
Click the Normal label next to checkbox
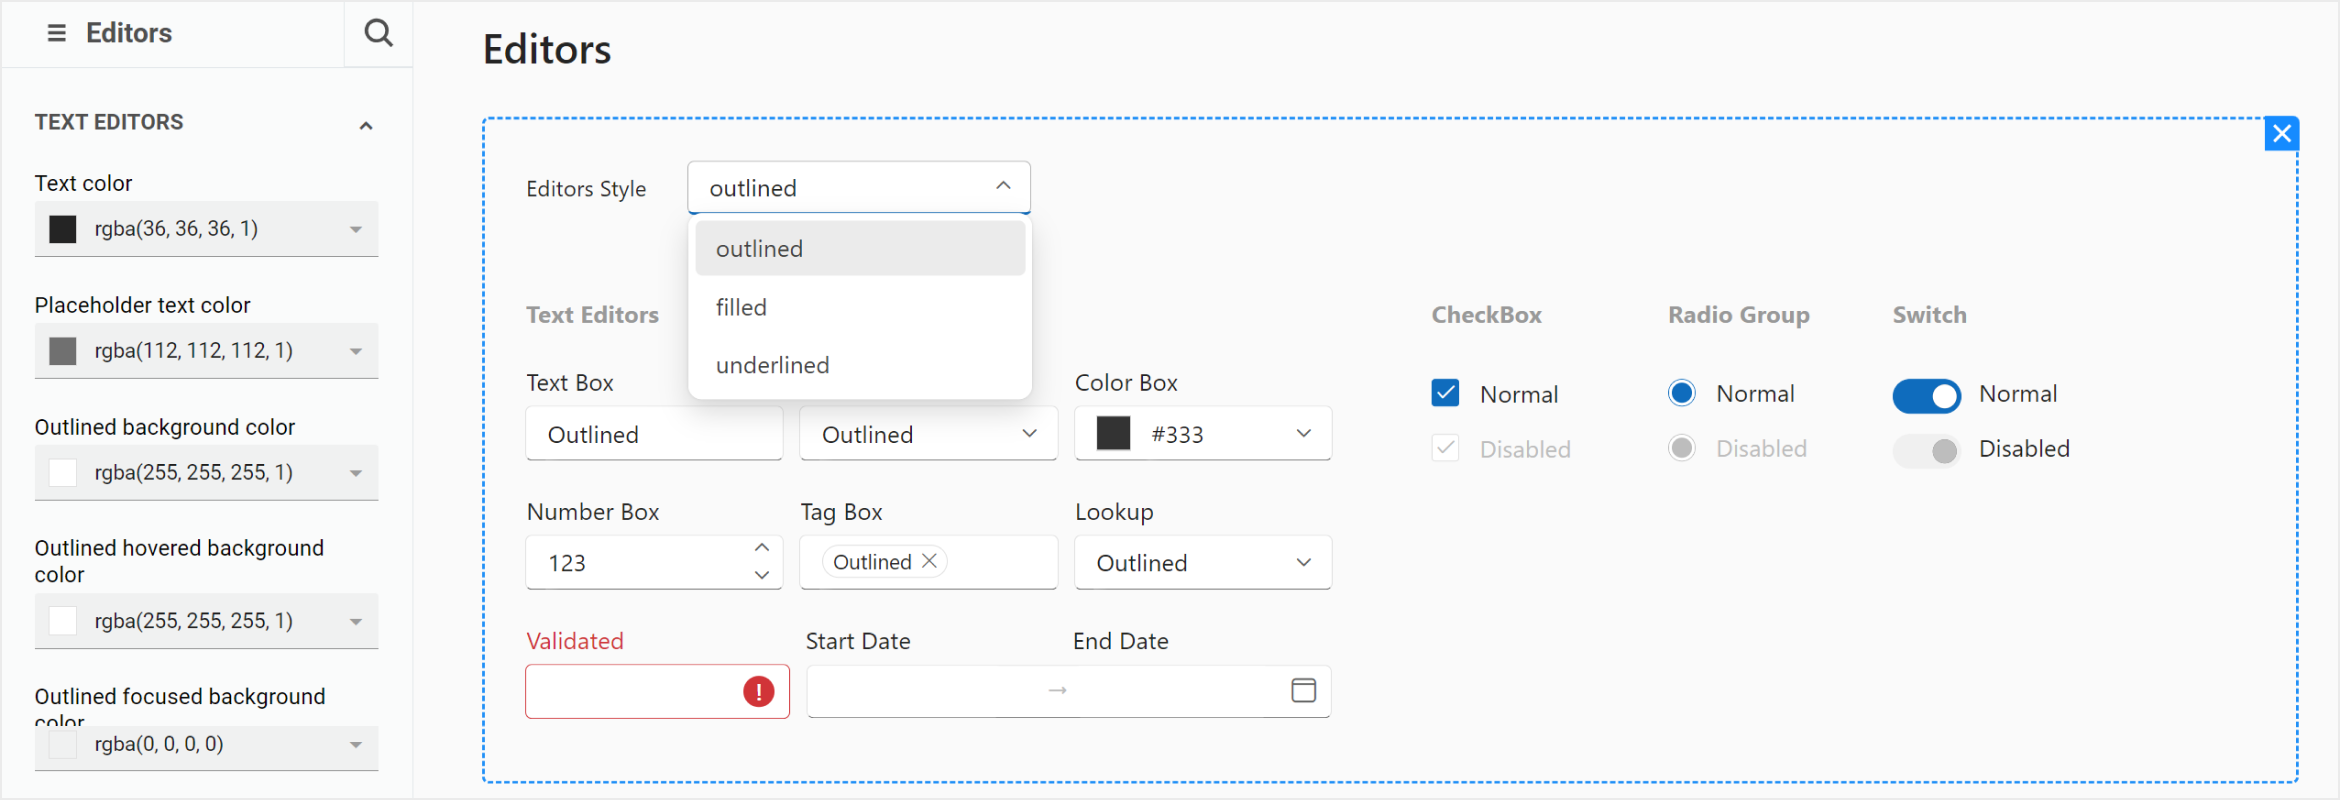coord(1519,394)
